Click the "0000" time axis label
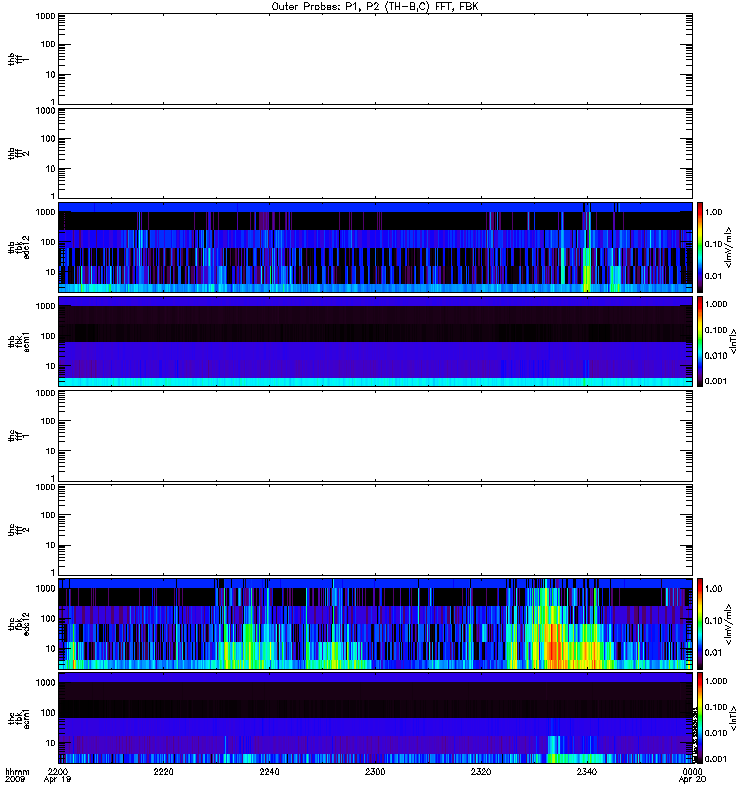Screen dimensions: 750x800 pos(692,772)
